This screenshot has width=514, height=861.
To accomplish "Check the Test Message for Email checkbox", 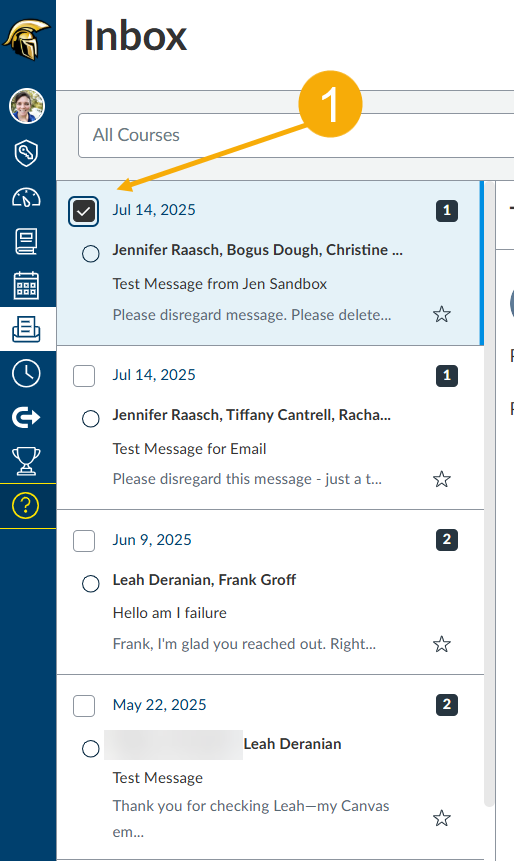I will (84, 376).
